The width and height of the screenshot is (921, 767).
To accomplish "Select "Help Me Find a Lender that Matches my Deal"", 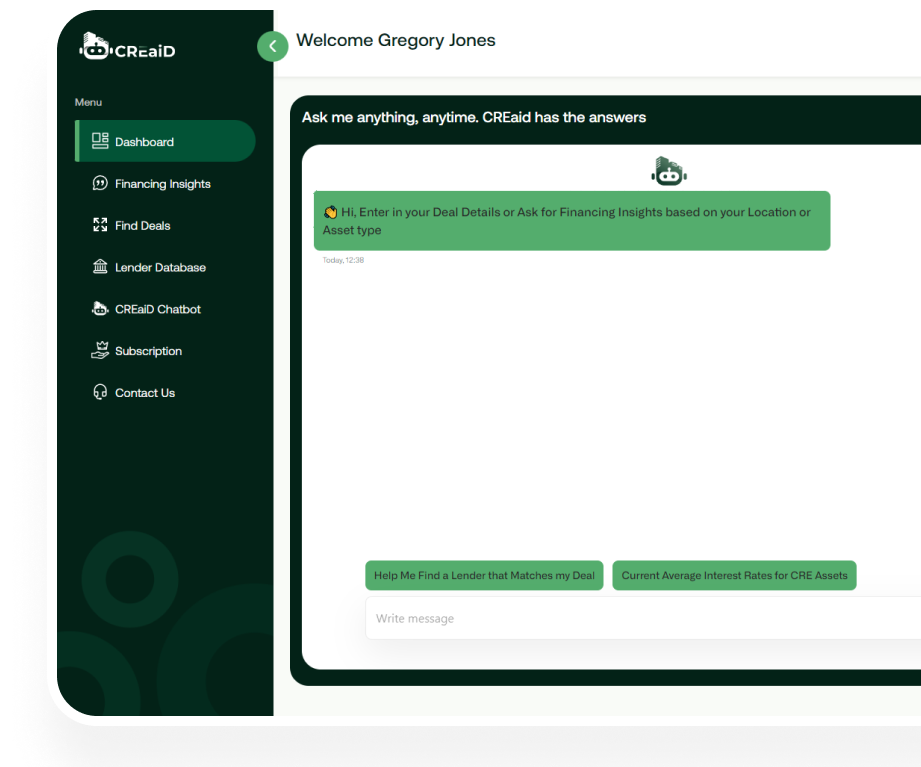I will coord(484,576).
